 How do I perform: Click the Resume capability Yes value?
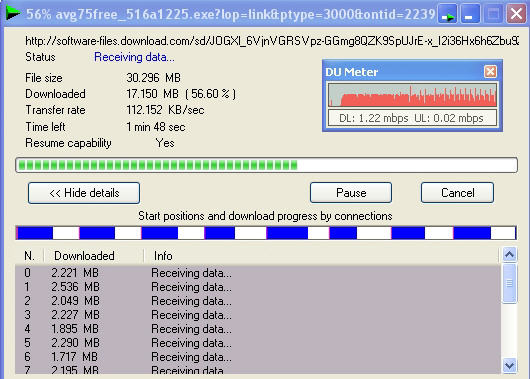coord(165,143)
